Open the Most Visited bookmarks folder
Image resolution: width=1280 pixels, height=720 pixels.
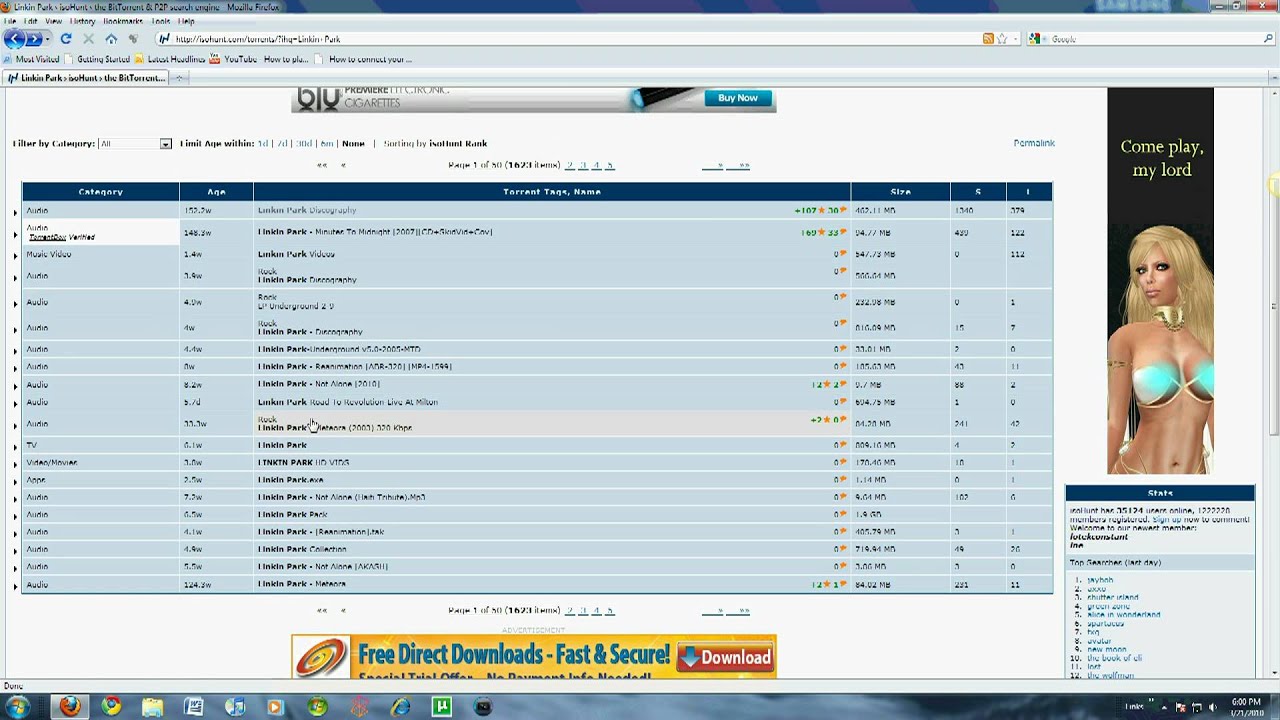31,59
